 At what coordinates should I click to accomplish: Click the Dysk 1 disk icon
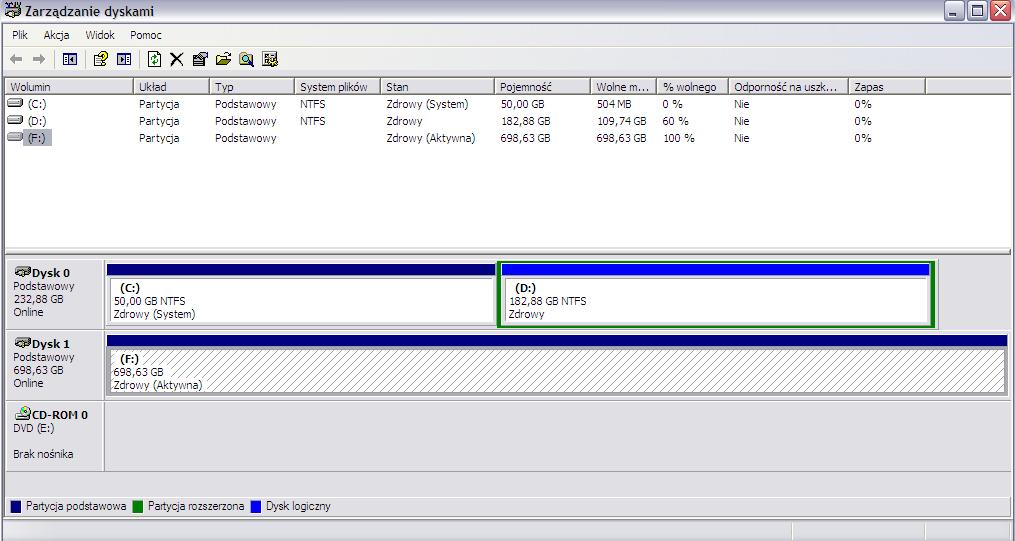click(22, 343)
